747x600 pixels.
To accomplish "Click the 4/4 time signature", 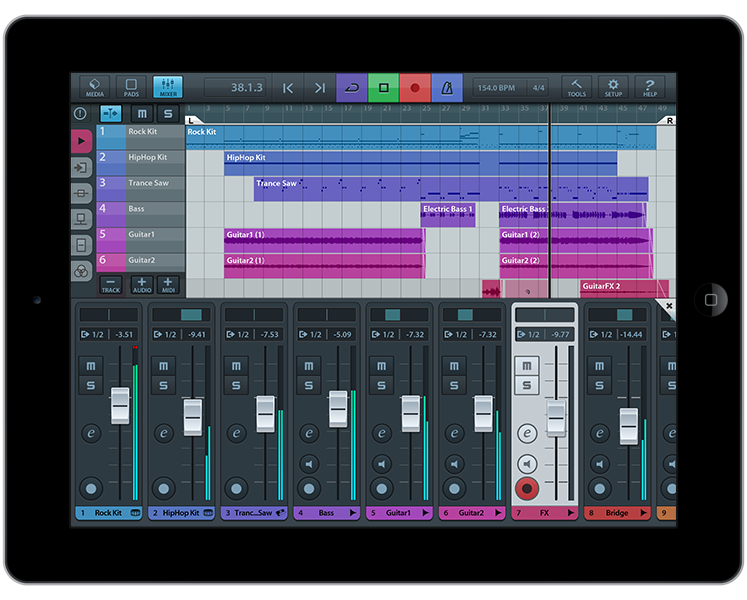I will pyautogui.click(x=538, y=88).
